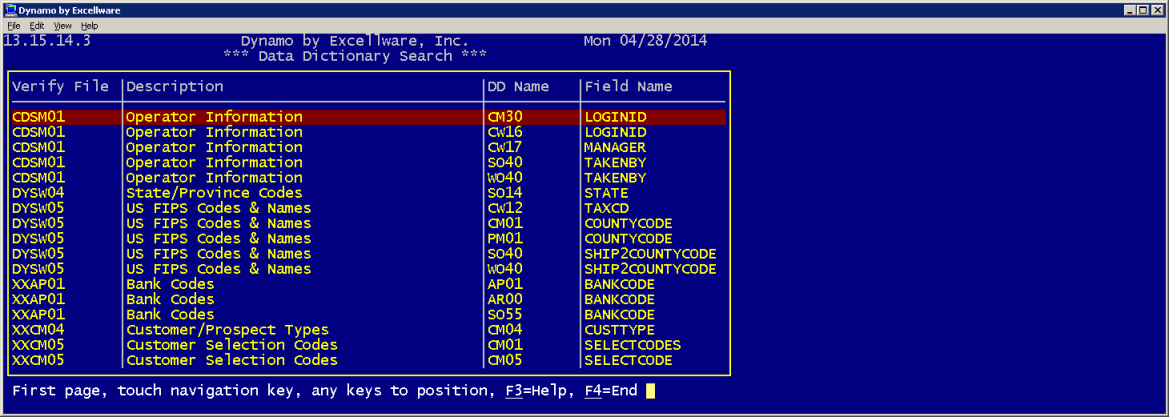Click the Field Name column header
The image size is (1169, 417).
[x=628, y=87]
